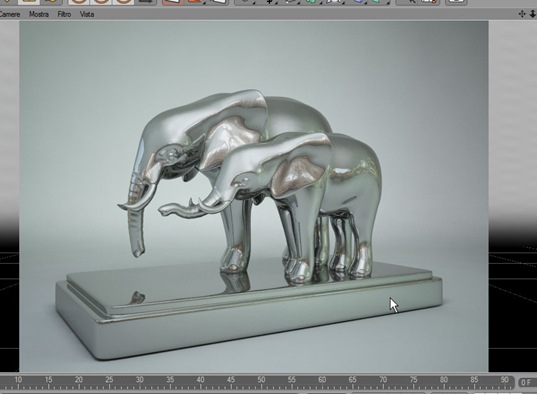537x394 pixels.
Task: Toggle the Z axis lock
Action: pos(123,2)
